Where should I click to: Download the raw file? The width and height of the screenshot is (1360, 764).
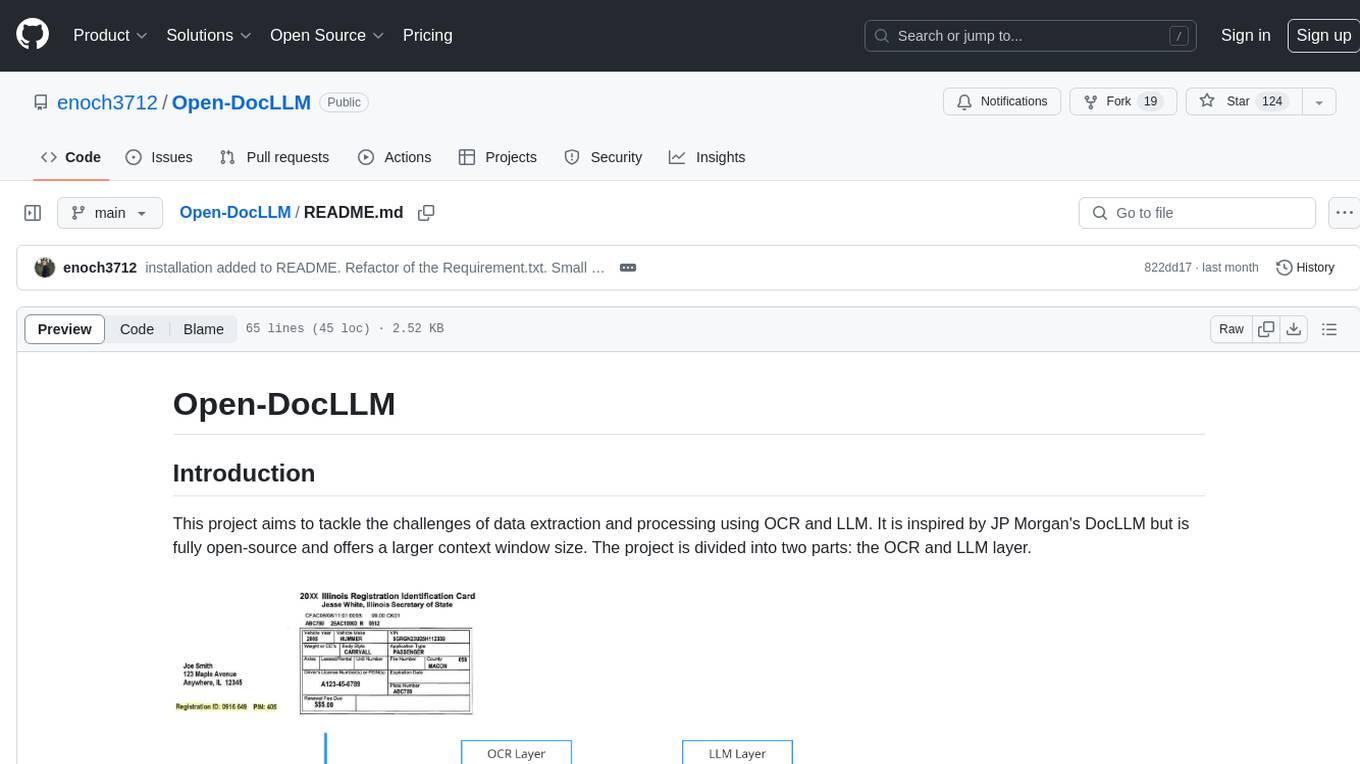coord(1293,329)
